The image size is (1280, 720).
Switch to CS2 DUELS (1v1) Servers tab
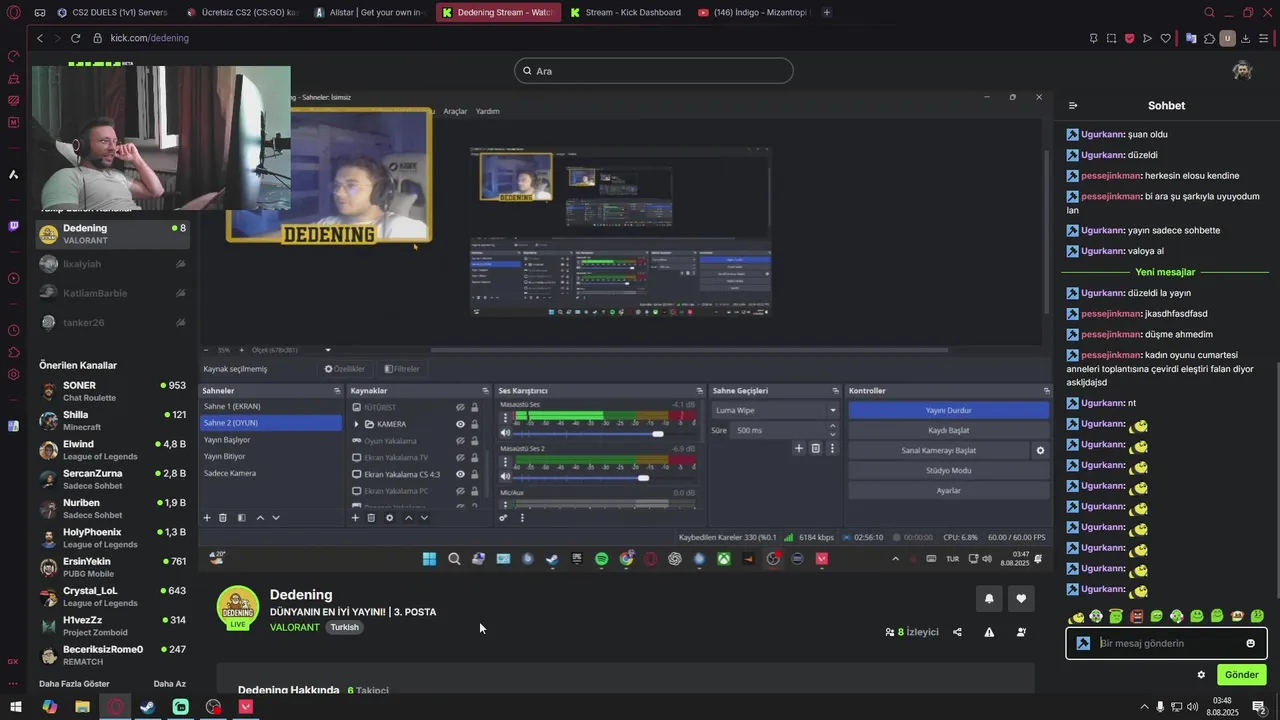click(112, 13)
